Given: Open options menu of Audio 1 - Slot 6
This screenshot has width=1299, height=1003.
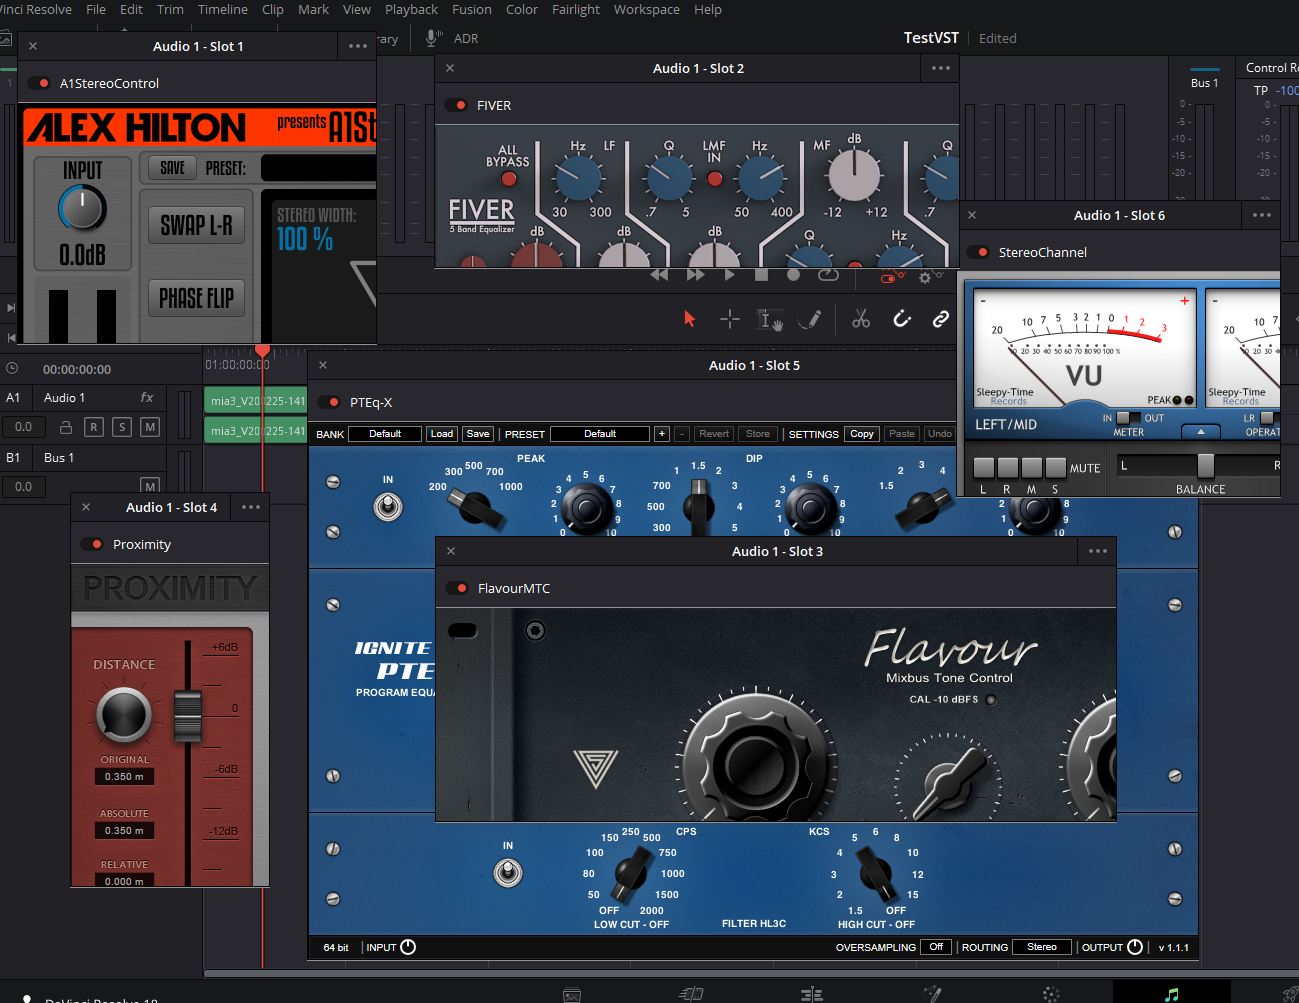Looking at the screenshot, I should [x=1262, y=215].
